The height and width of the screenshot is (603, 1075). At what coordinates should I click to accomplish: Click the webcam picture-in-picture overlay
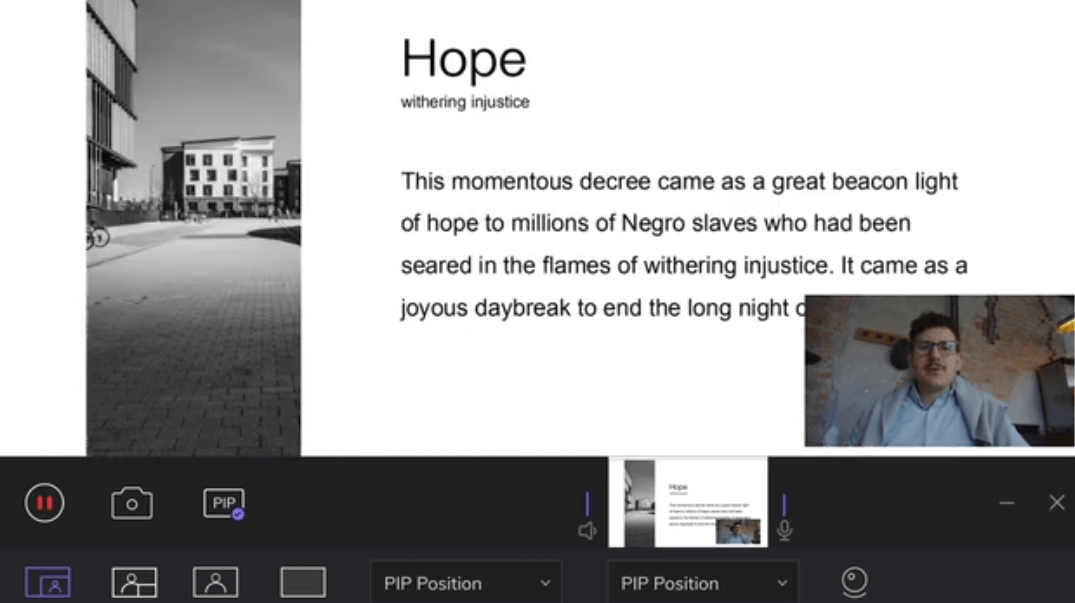[938, 370]
